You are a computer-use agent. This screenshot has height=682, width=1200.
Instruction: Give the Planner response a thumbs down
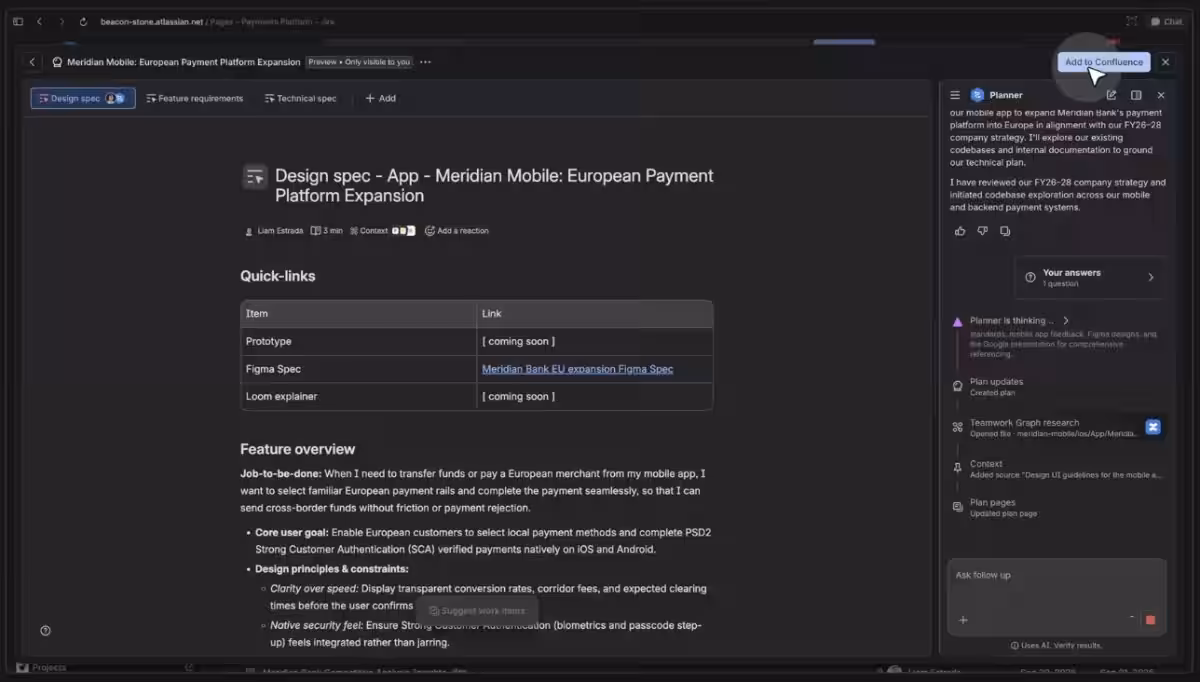[982, 231]
